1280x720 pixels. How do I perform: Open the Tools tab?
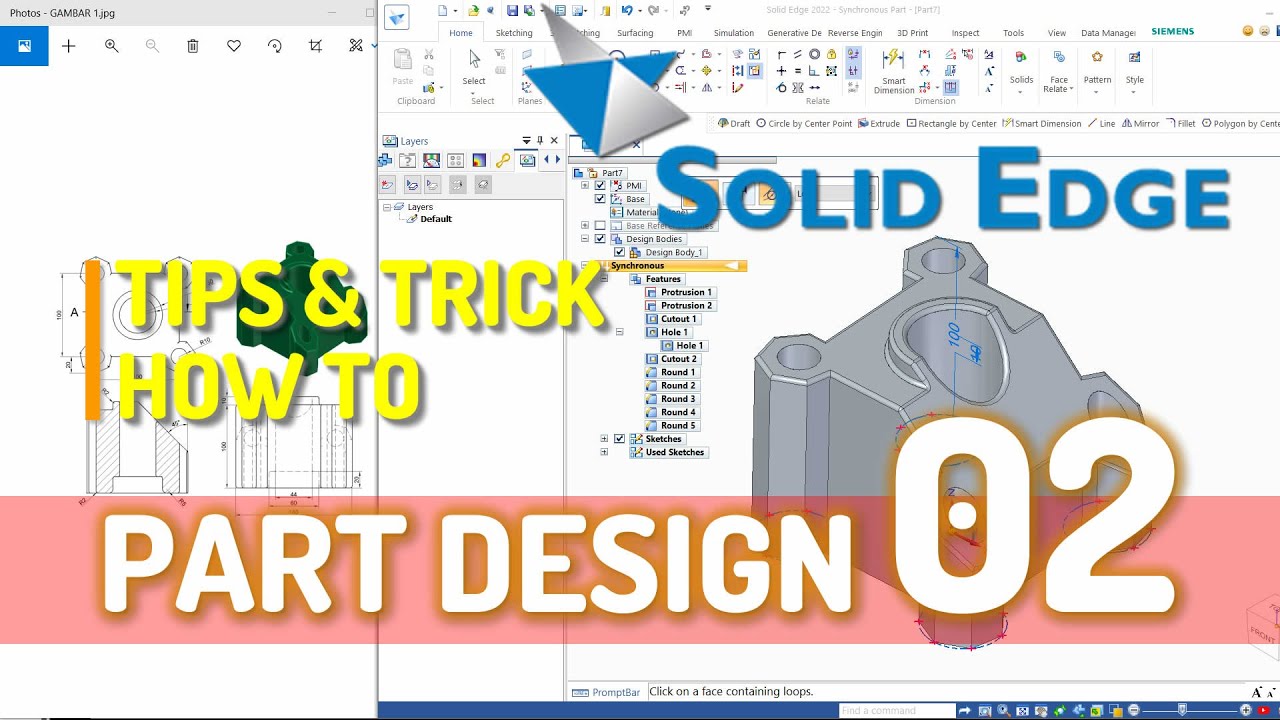(1013, 33)
